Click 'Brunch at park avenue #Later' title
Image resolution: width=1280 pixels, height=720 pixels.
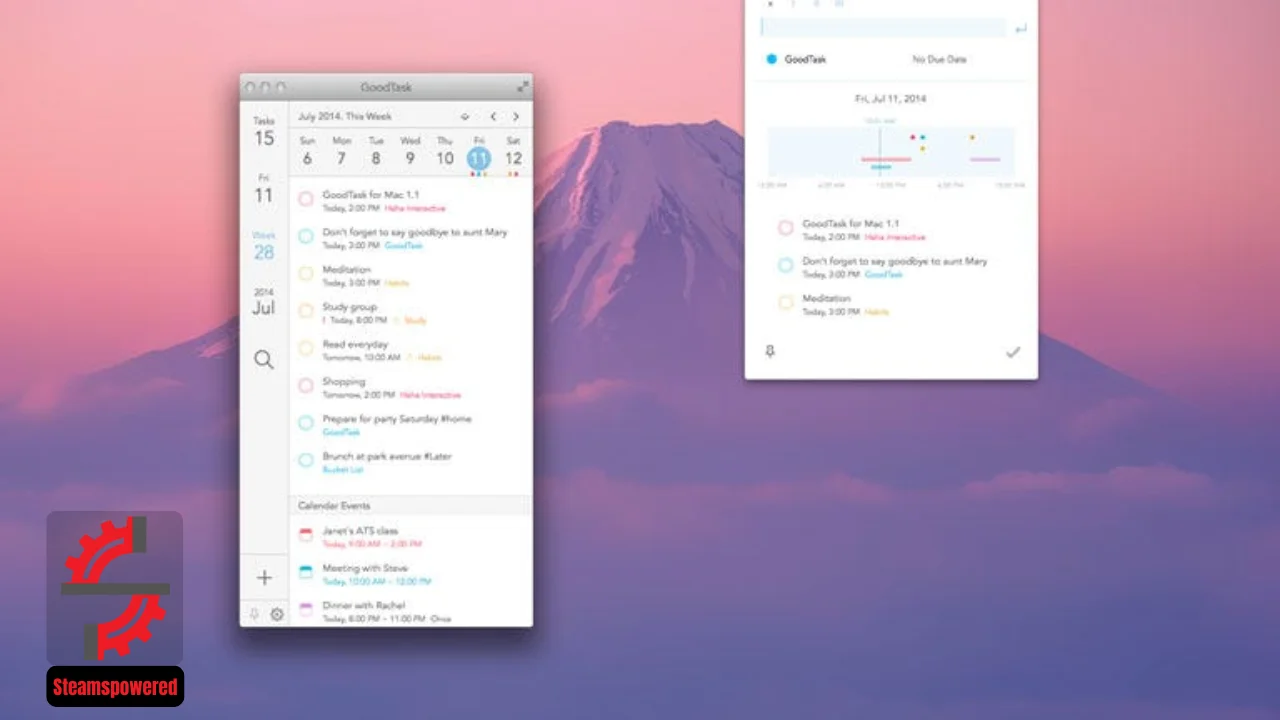(387, 456)
